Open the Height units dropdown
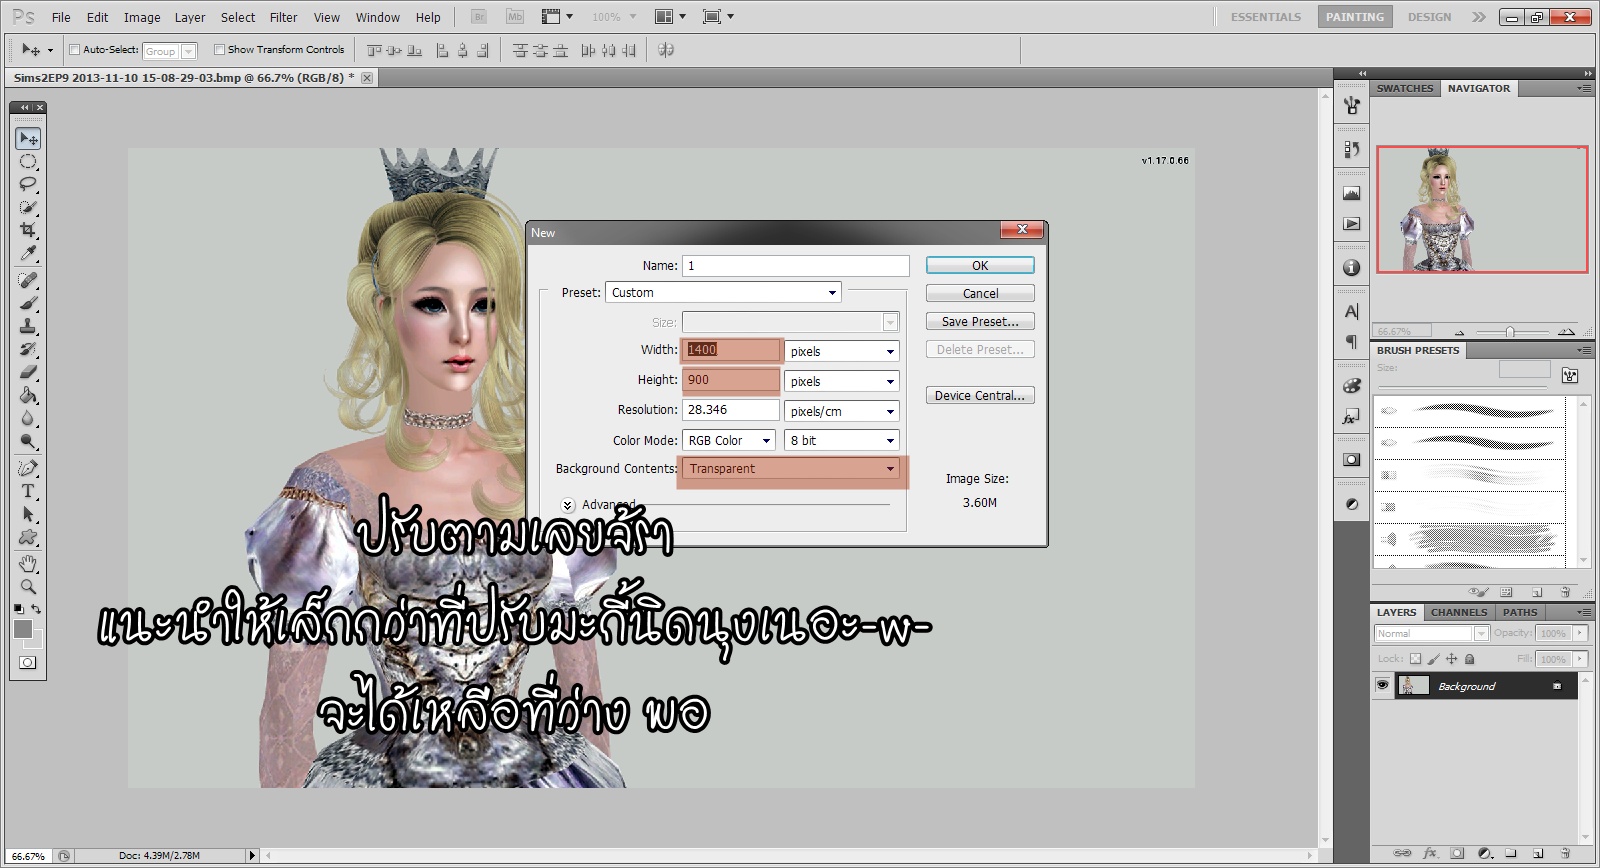 842,381
